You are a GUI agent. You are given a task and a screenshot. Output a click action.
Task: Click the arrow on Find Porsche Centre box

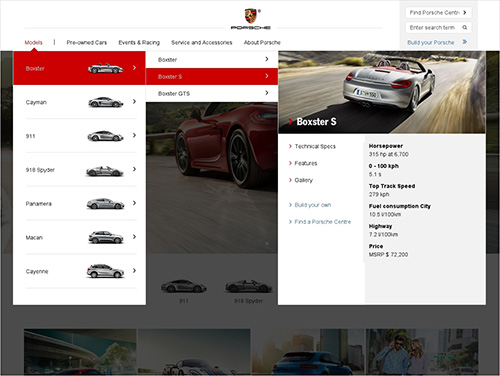coord(465,12)
